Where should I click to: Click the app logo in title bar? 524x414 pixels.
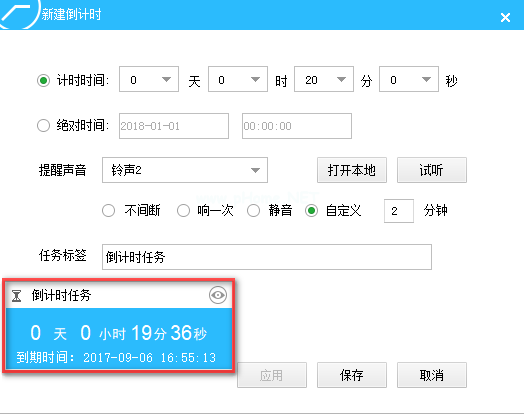[19, 14]
